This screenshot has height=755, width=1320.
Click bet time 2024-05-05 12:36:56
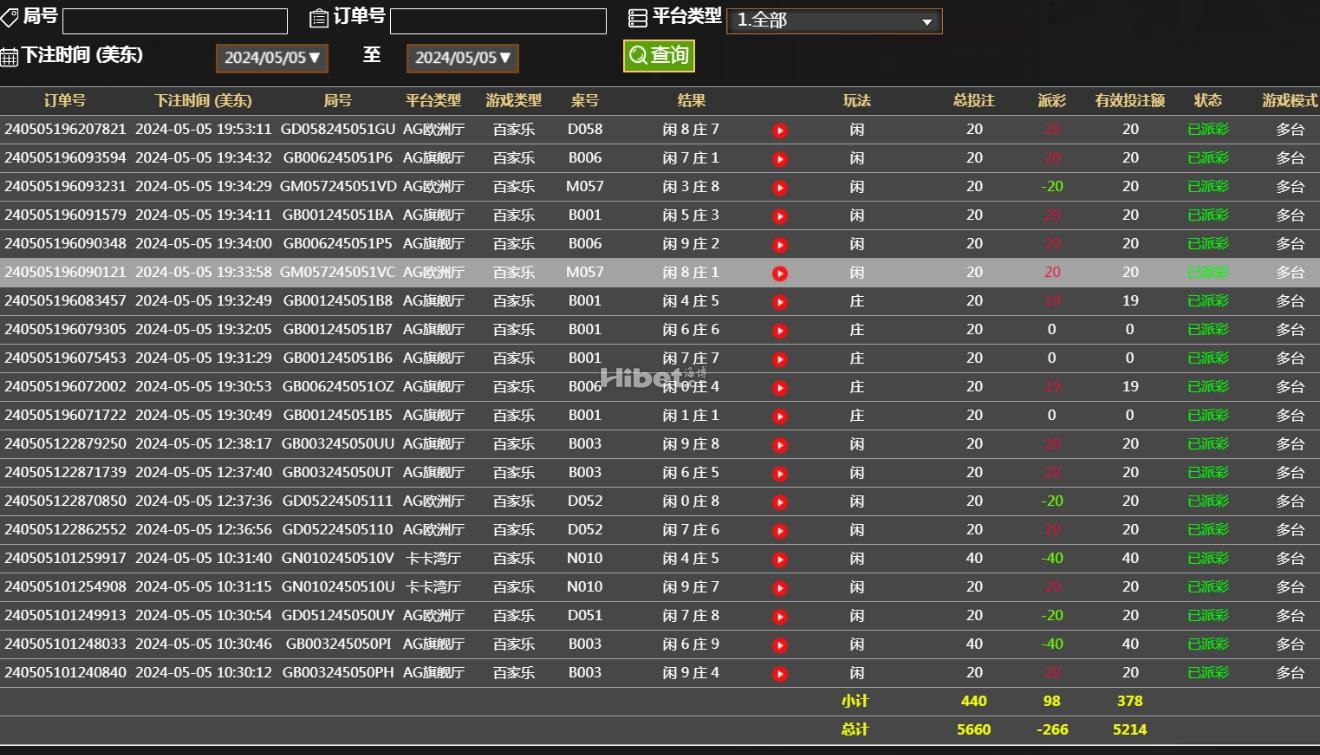(x=203, y=529)
